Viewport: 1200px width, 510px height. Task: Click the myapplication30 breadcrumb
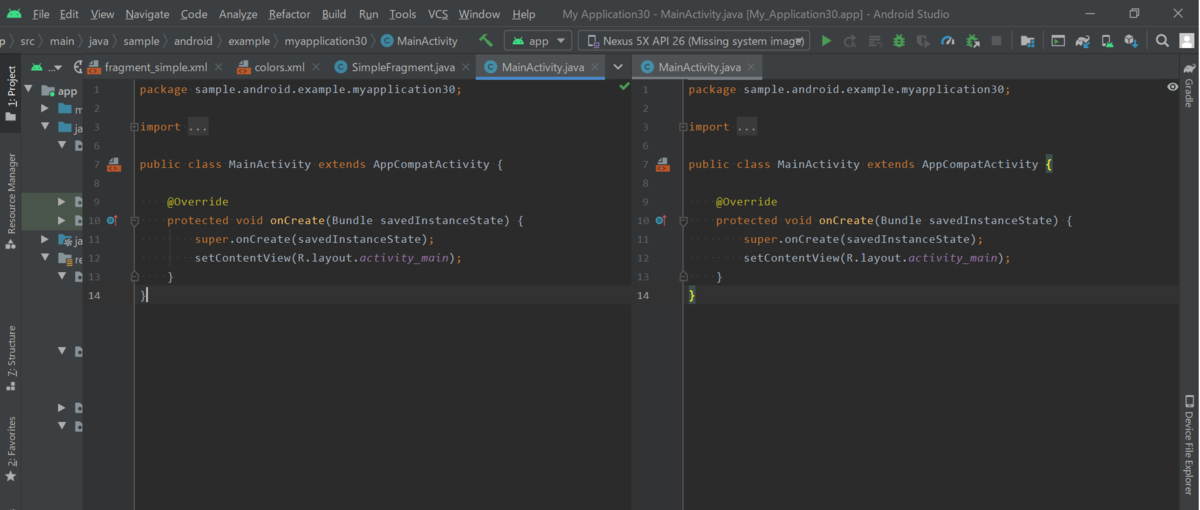coord(325,41)
